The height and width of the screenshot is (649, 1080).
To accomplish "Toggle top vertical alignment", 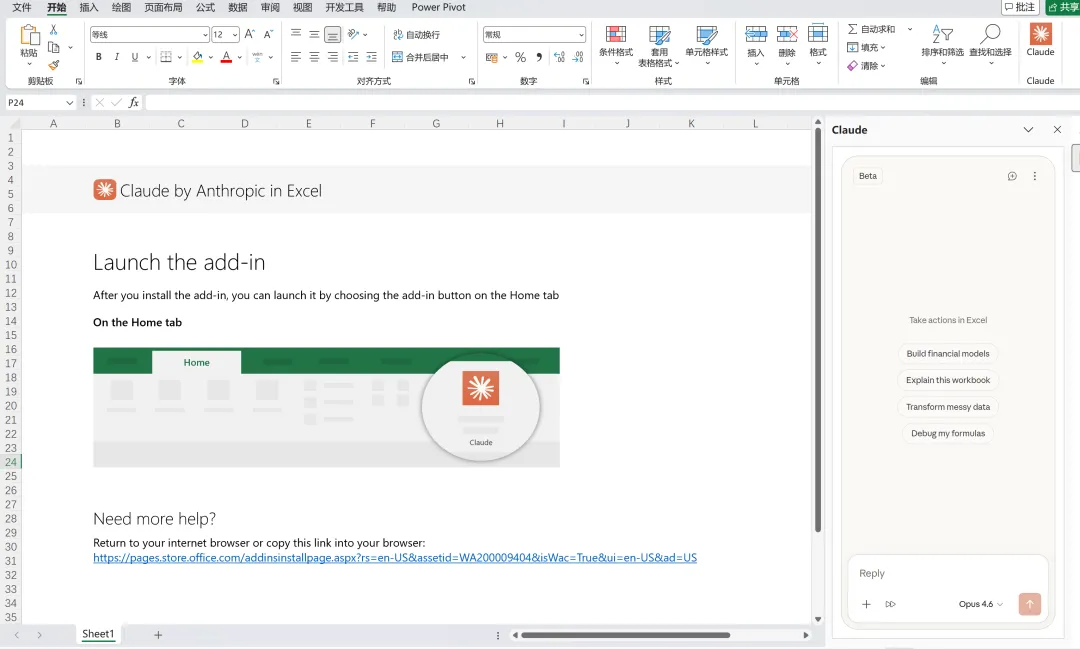I will click(x=295, y=34).
